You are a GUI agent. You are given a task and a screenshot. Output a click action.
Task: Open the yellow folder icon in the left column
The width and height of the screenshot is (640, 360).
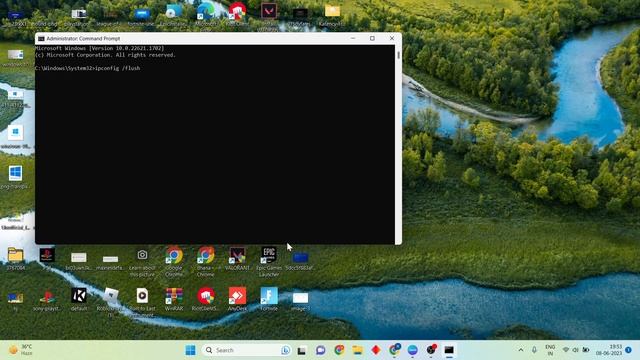point(16,255)
